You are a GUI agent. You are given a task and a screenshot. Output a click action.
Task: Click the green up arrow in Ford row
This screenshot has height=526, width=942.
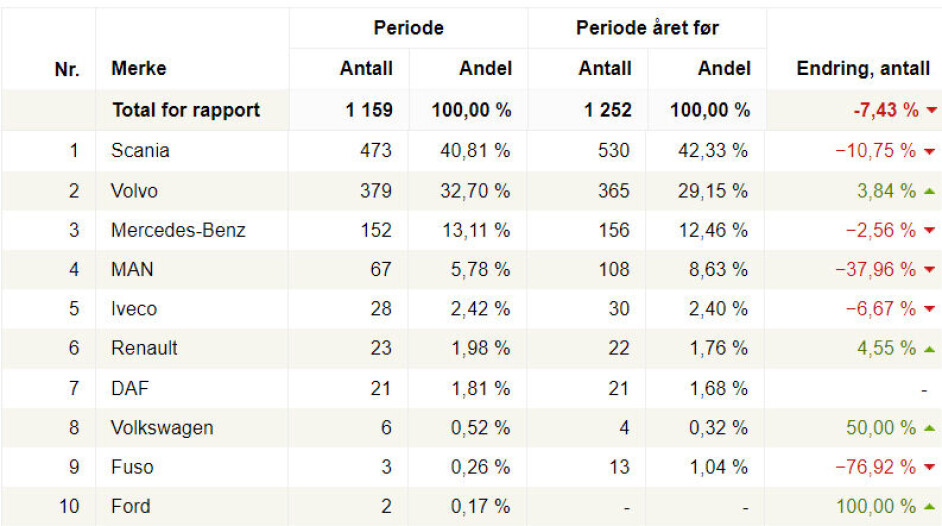click(930, 507)
